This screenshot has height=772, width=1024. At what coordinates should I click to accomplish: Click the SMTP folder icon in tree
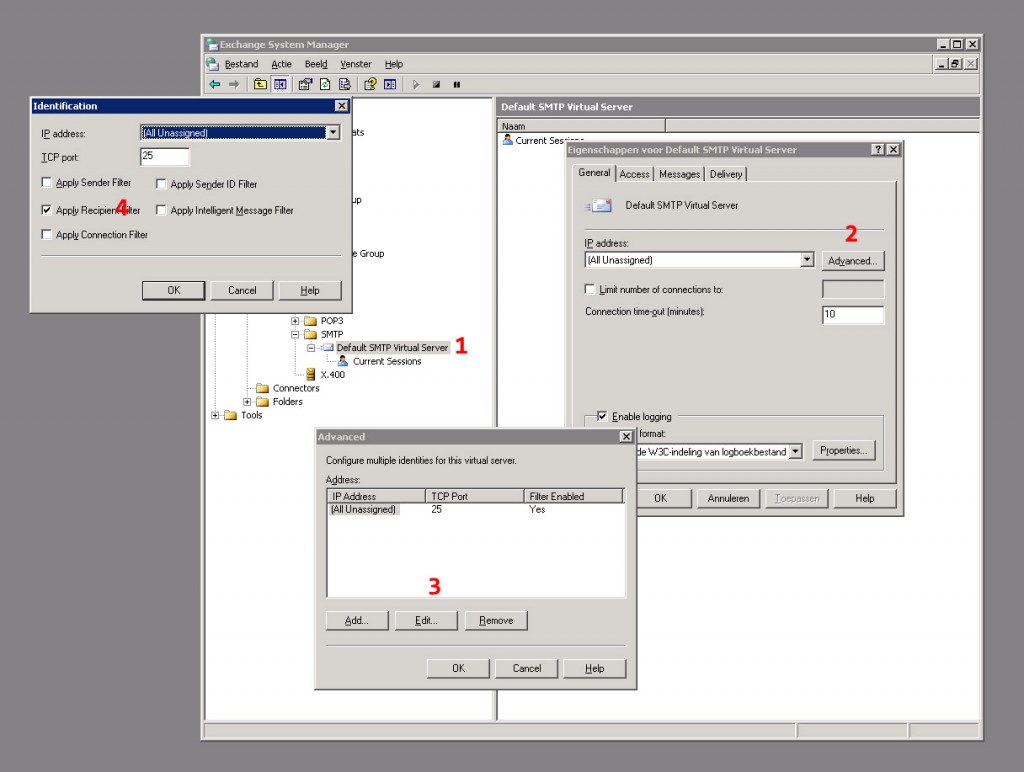click(x=310, y=334)
